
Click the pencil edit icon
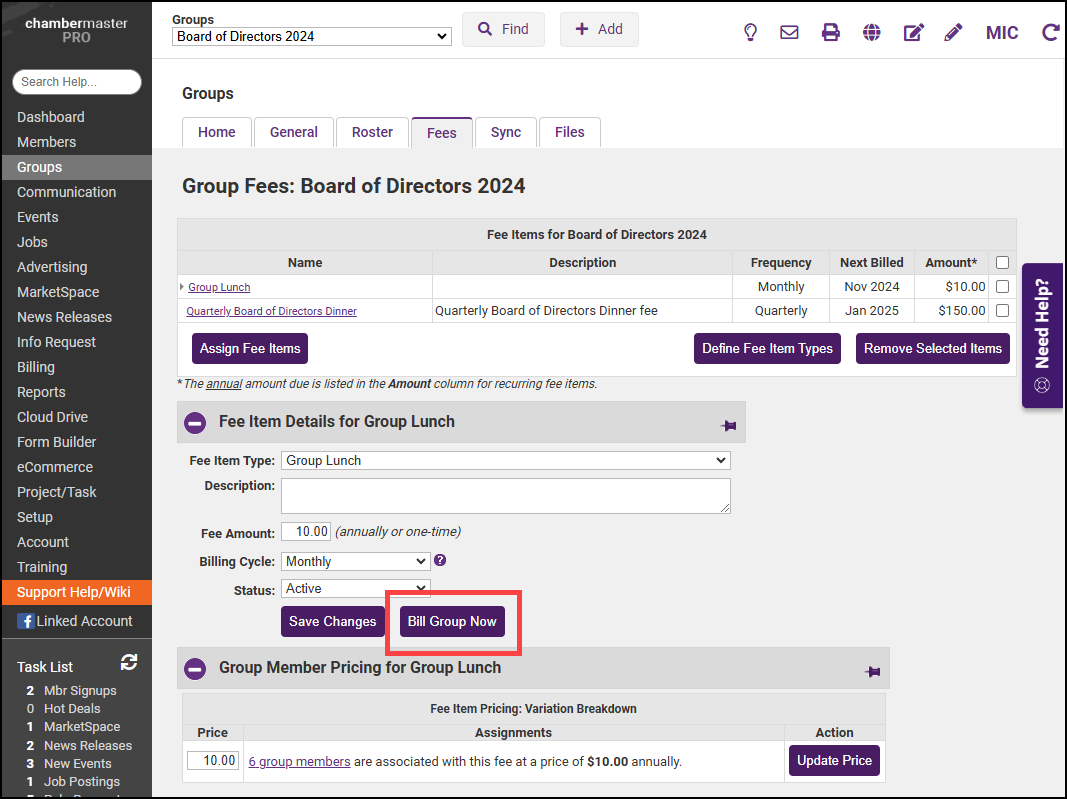coord(953,32)
